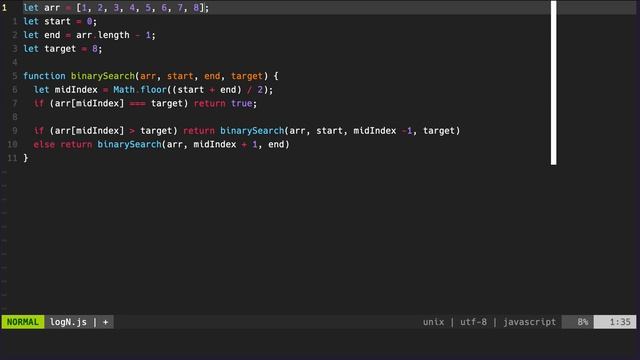Click the 'unix' file format indicator
The width and height of the screenshot is (640, 360).
coord(433,322)
